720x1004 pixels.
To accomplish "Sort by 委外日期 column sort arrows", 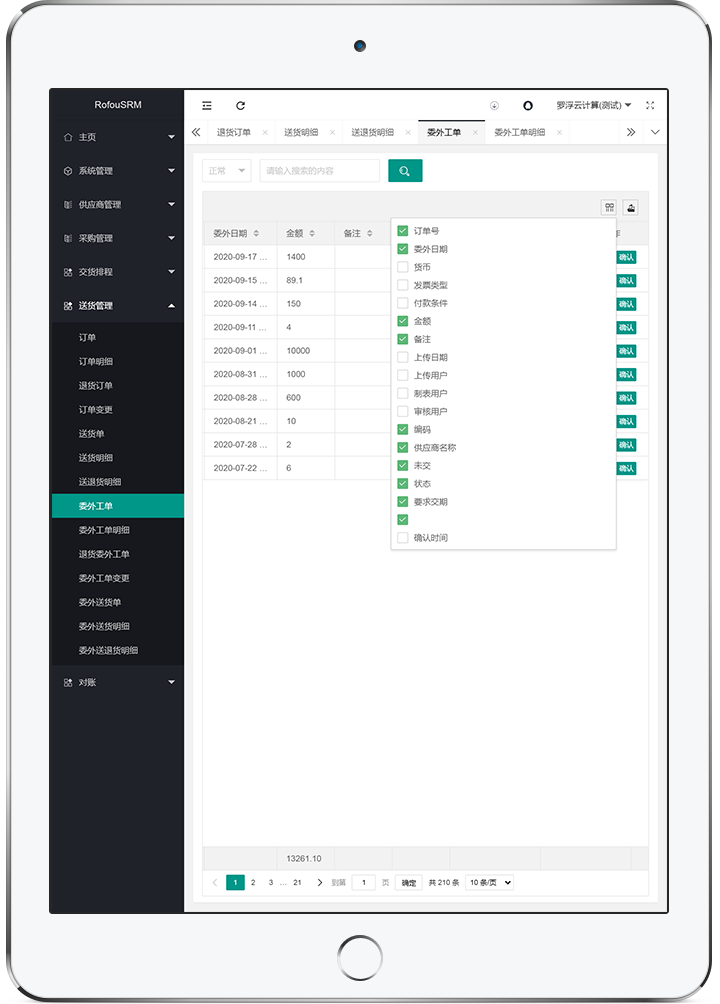I will (x=256, y=233).
